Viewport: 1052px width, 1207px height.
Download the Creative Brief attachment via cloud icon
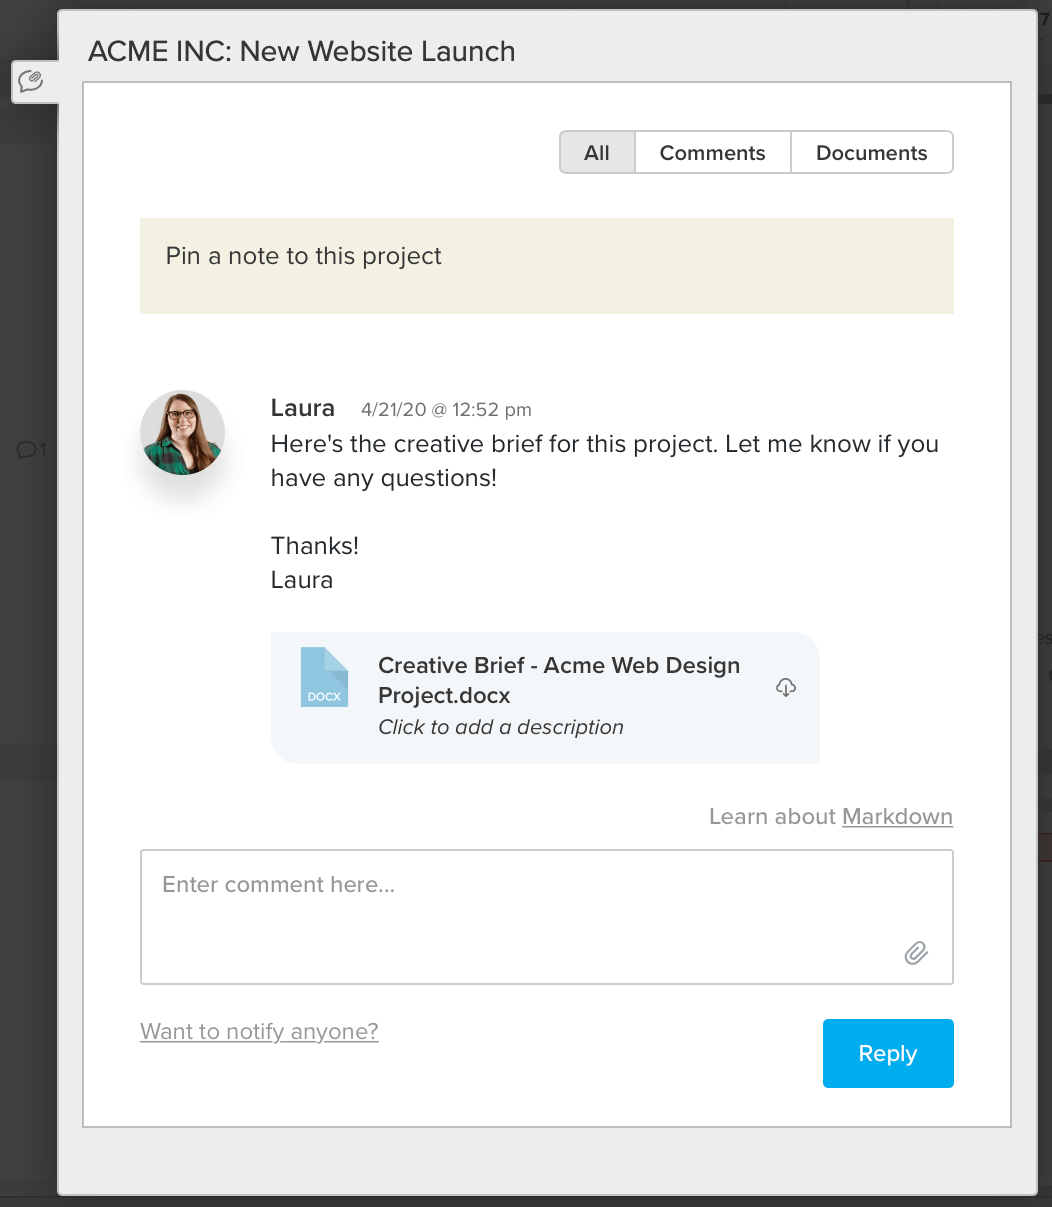pyautogui.click(x=786, y=687)
